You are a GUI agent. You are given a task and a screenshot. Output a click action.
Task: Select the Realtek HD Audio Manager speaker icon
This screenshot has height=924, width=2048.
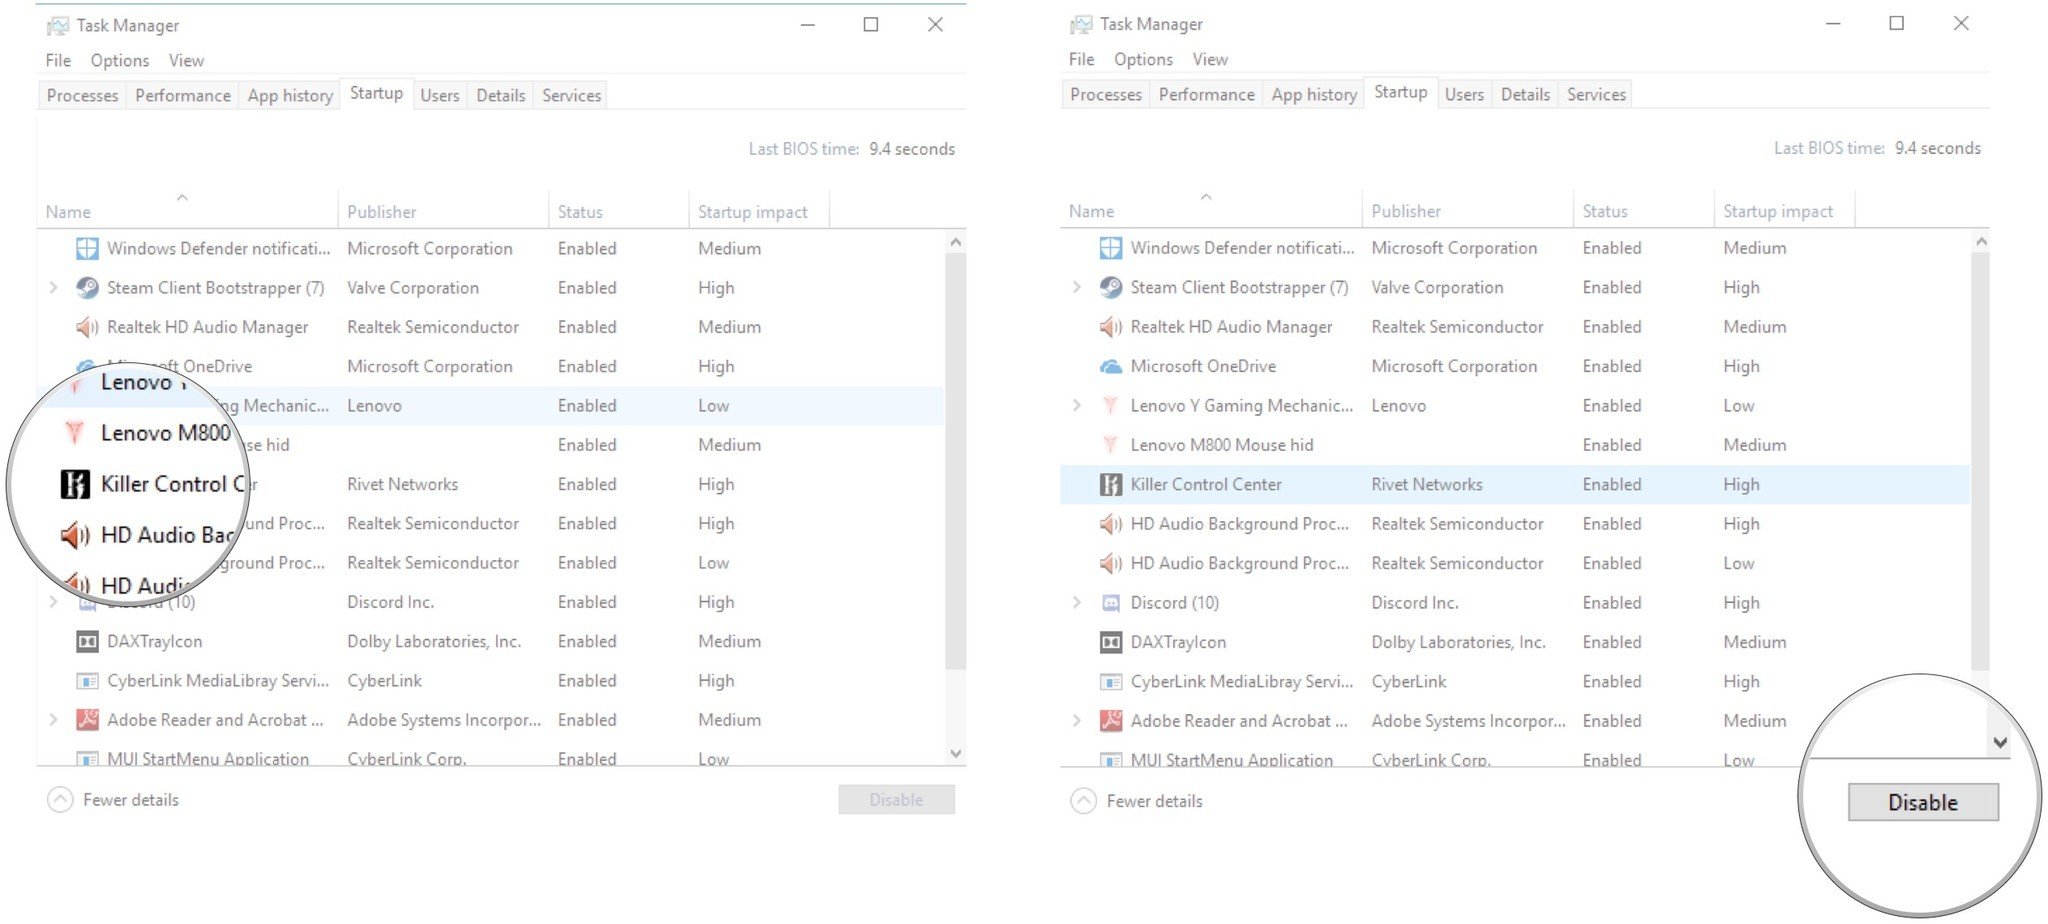pos(1111,326)
